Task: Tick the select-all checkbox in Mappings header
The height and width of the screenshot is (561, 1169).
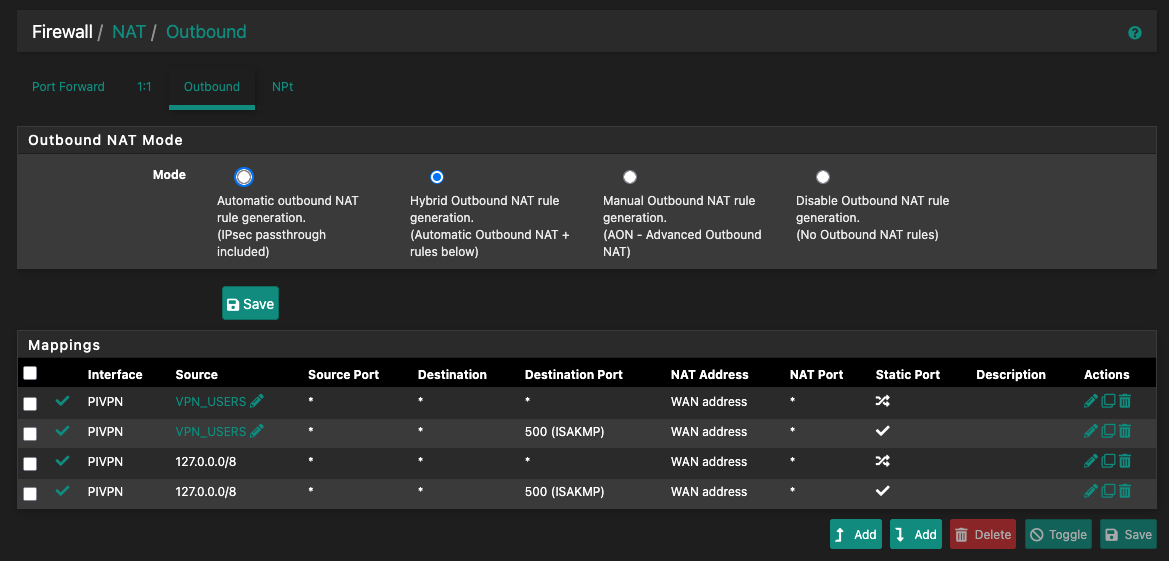Action: point(30,373)
